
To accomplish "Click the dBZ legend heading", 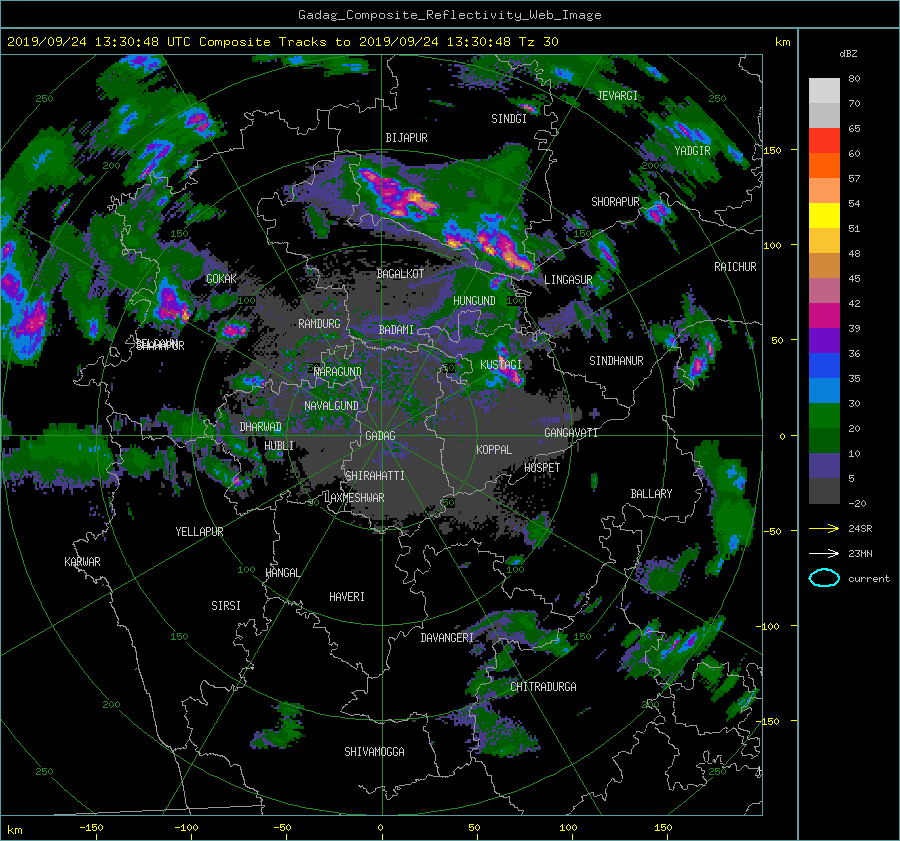I will pos(848,54).
